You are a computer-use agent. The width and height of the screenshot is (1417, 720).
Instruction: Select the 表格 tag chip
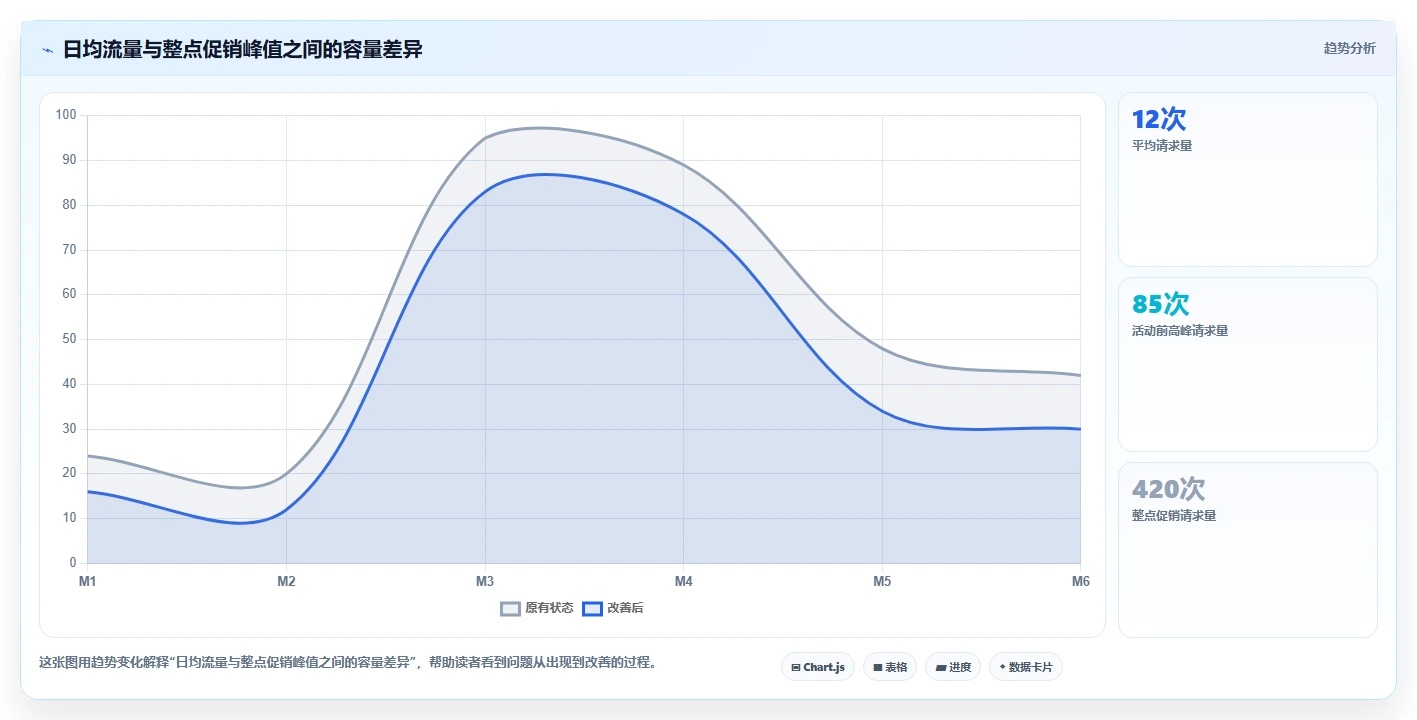point(890,667)
